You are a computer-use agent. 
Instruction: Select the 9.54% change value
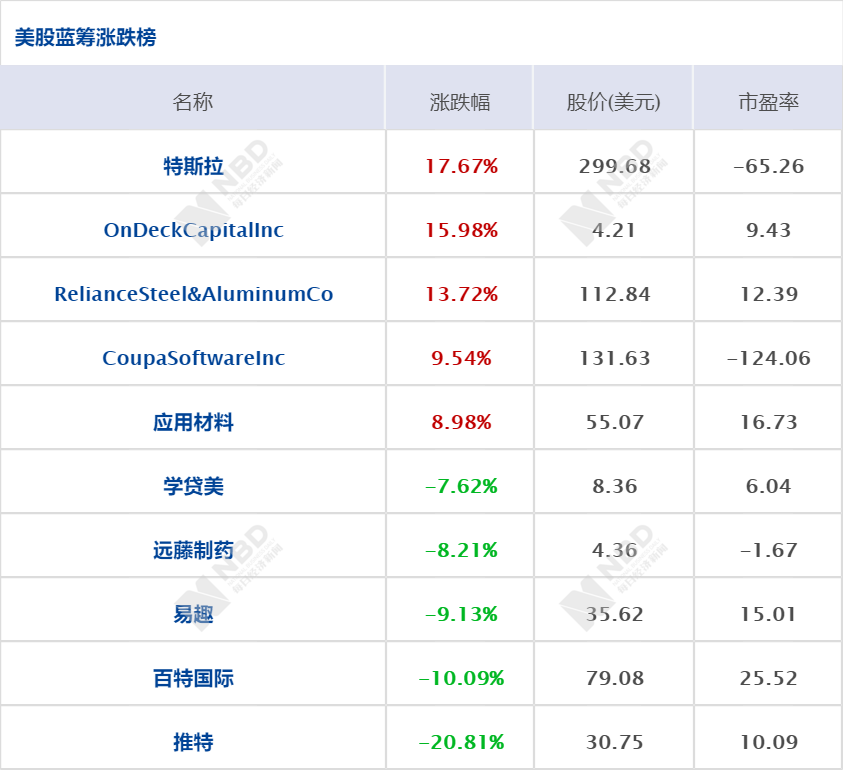pyautogui.click(x=461, y=358)
